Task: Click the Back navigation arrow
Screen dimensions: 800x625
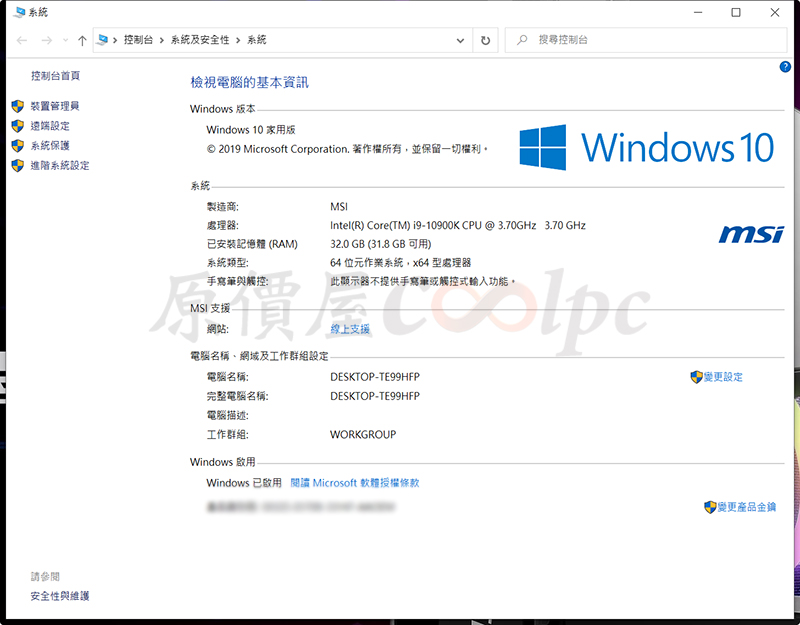Action: 22,40
